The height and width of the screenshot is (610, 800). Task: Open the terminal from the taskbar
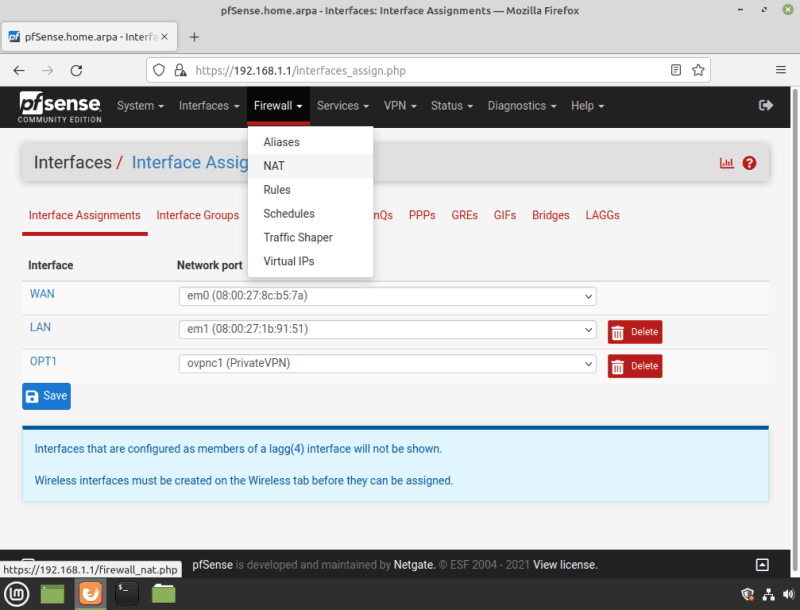pyautogui.click(x=126, y=594)
